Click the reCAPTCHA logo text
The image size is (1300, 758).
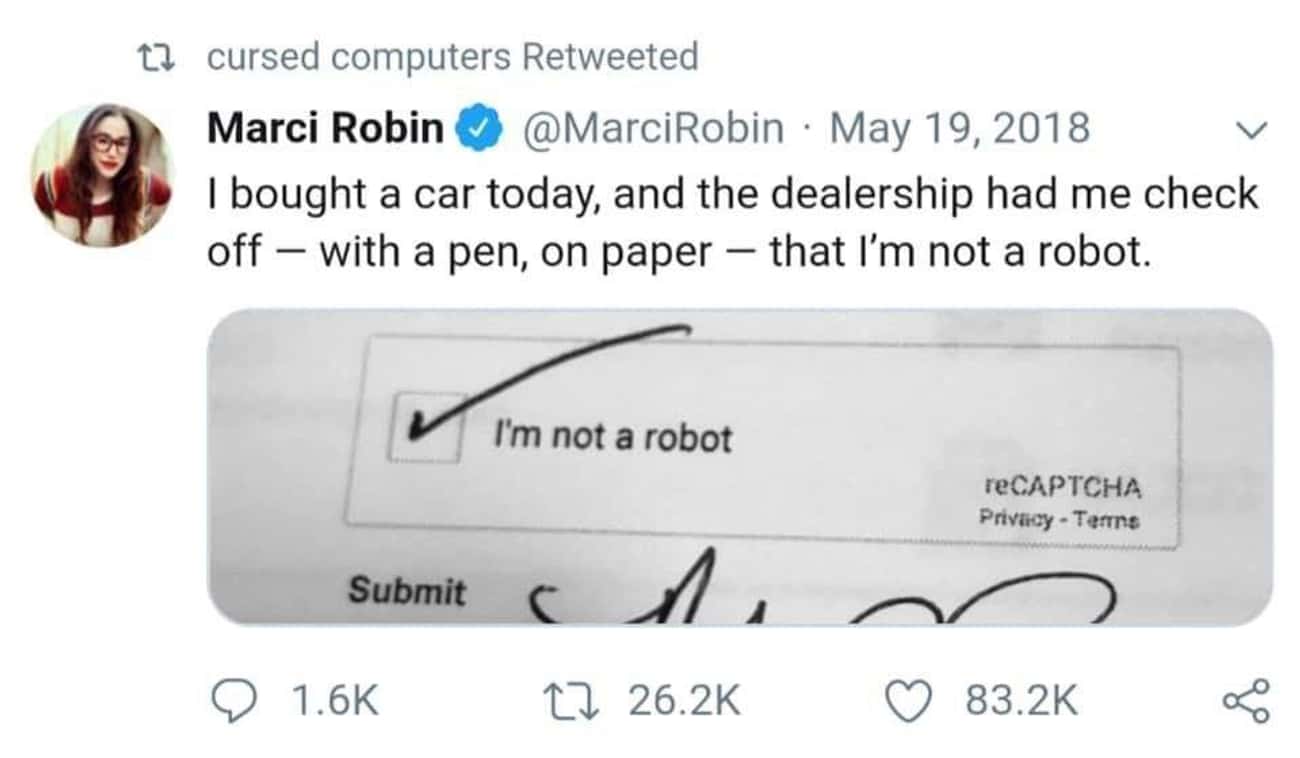coord(1062,487)
